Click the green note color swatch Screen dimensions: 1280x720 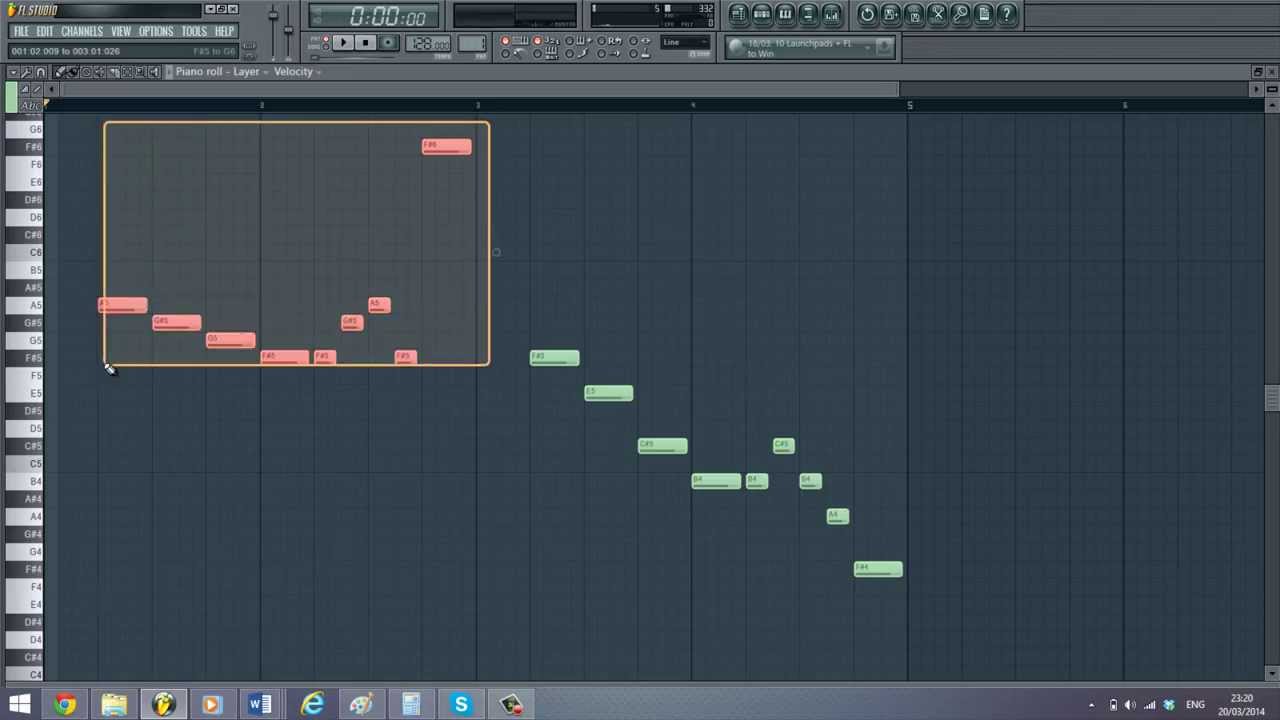coord(11,97)
